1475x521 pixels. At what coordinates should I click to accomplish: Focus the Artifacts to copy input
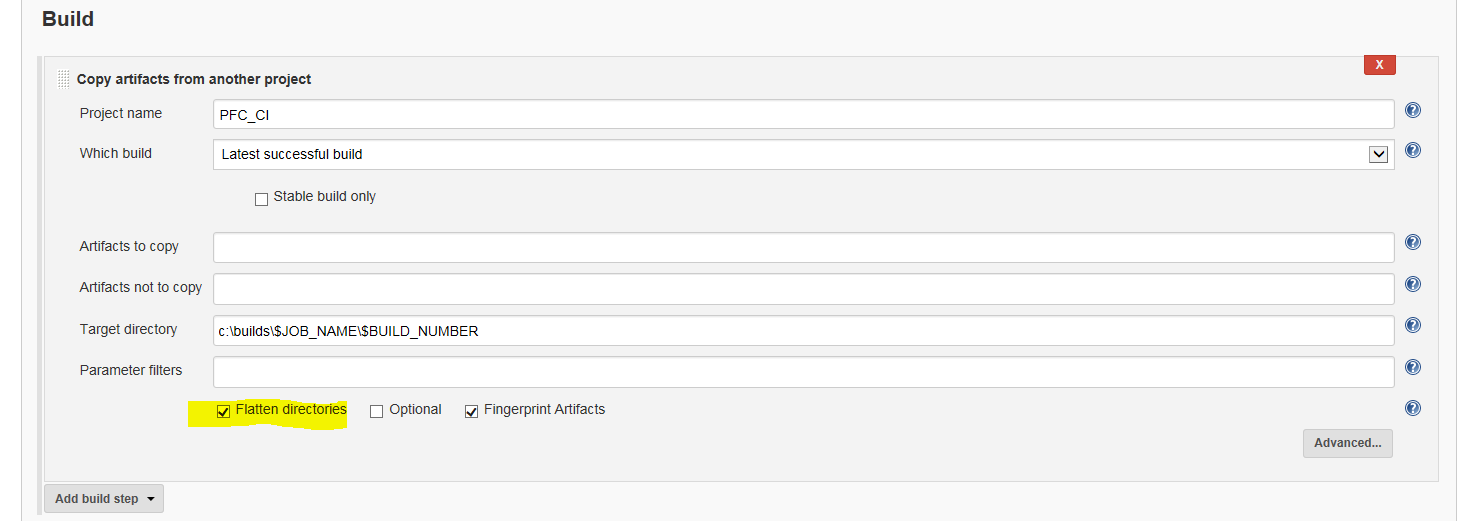(x=803, y=247)
